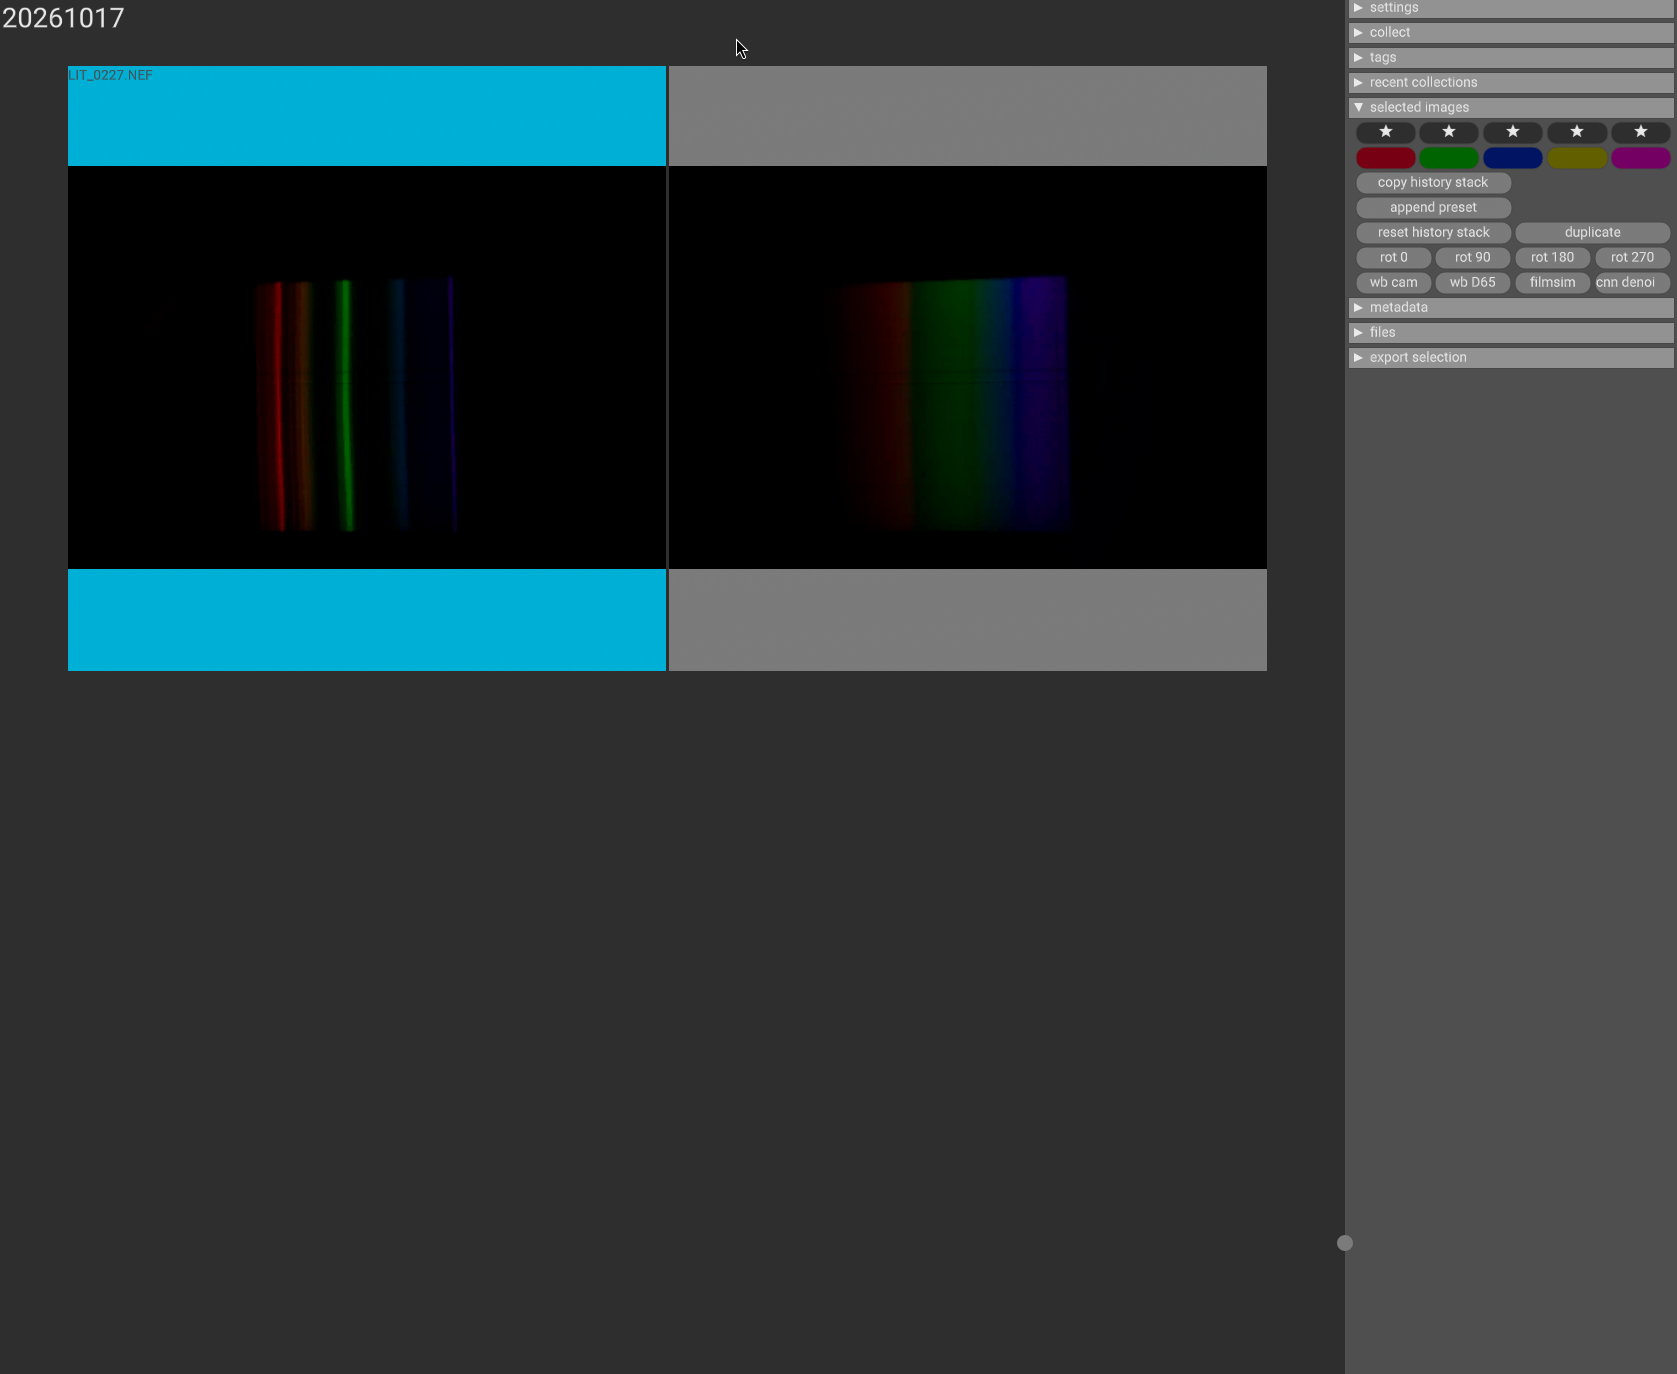Apply the wb cam preset
The image size is (1677, 1374).
tap(1393, 282)
